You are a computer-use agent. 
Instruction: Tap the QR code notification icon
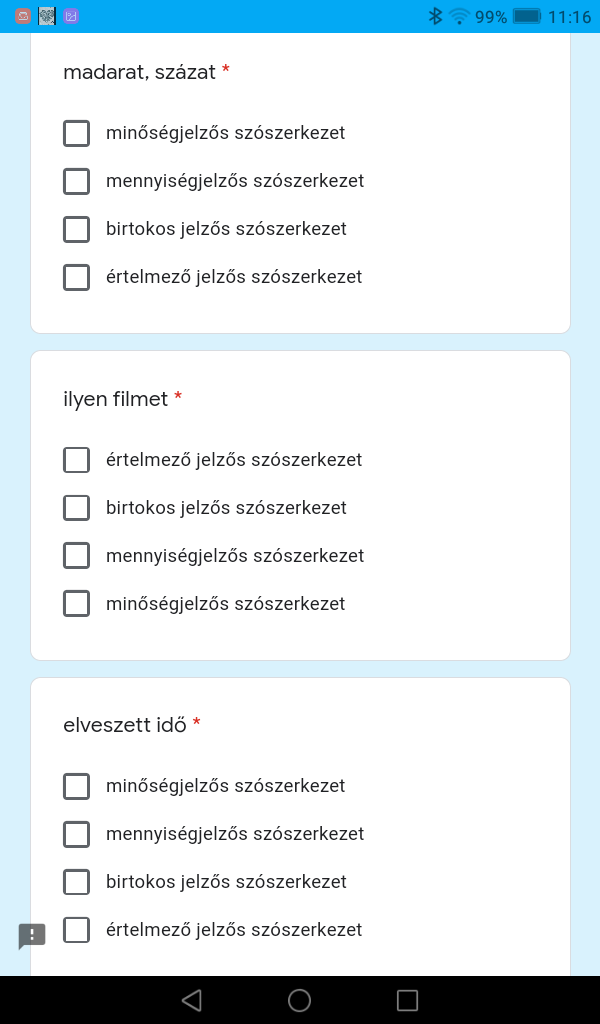tap(47, 16)
